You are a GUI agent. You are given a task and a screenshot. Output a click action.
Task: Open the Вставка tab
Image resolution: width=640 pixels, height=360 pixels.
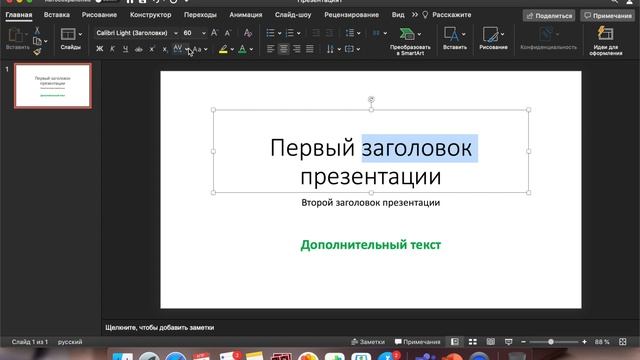[x=57, y=15]
